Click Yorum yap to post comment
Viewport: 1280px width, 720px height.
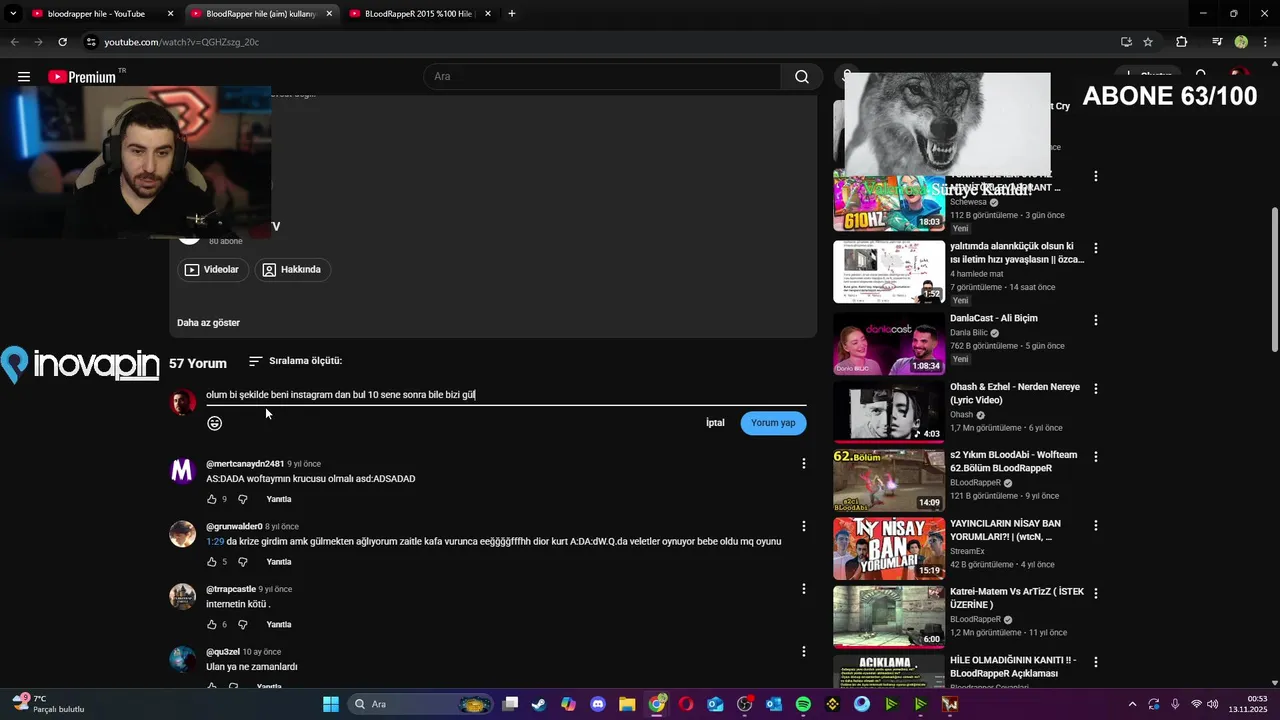[773, 423]
